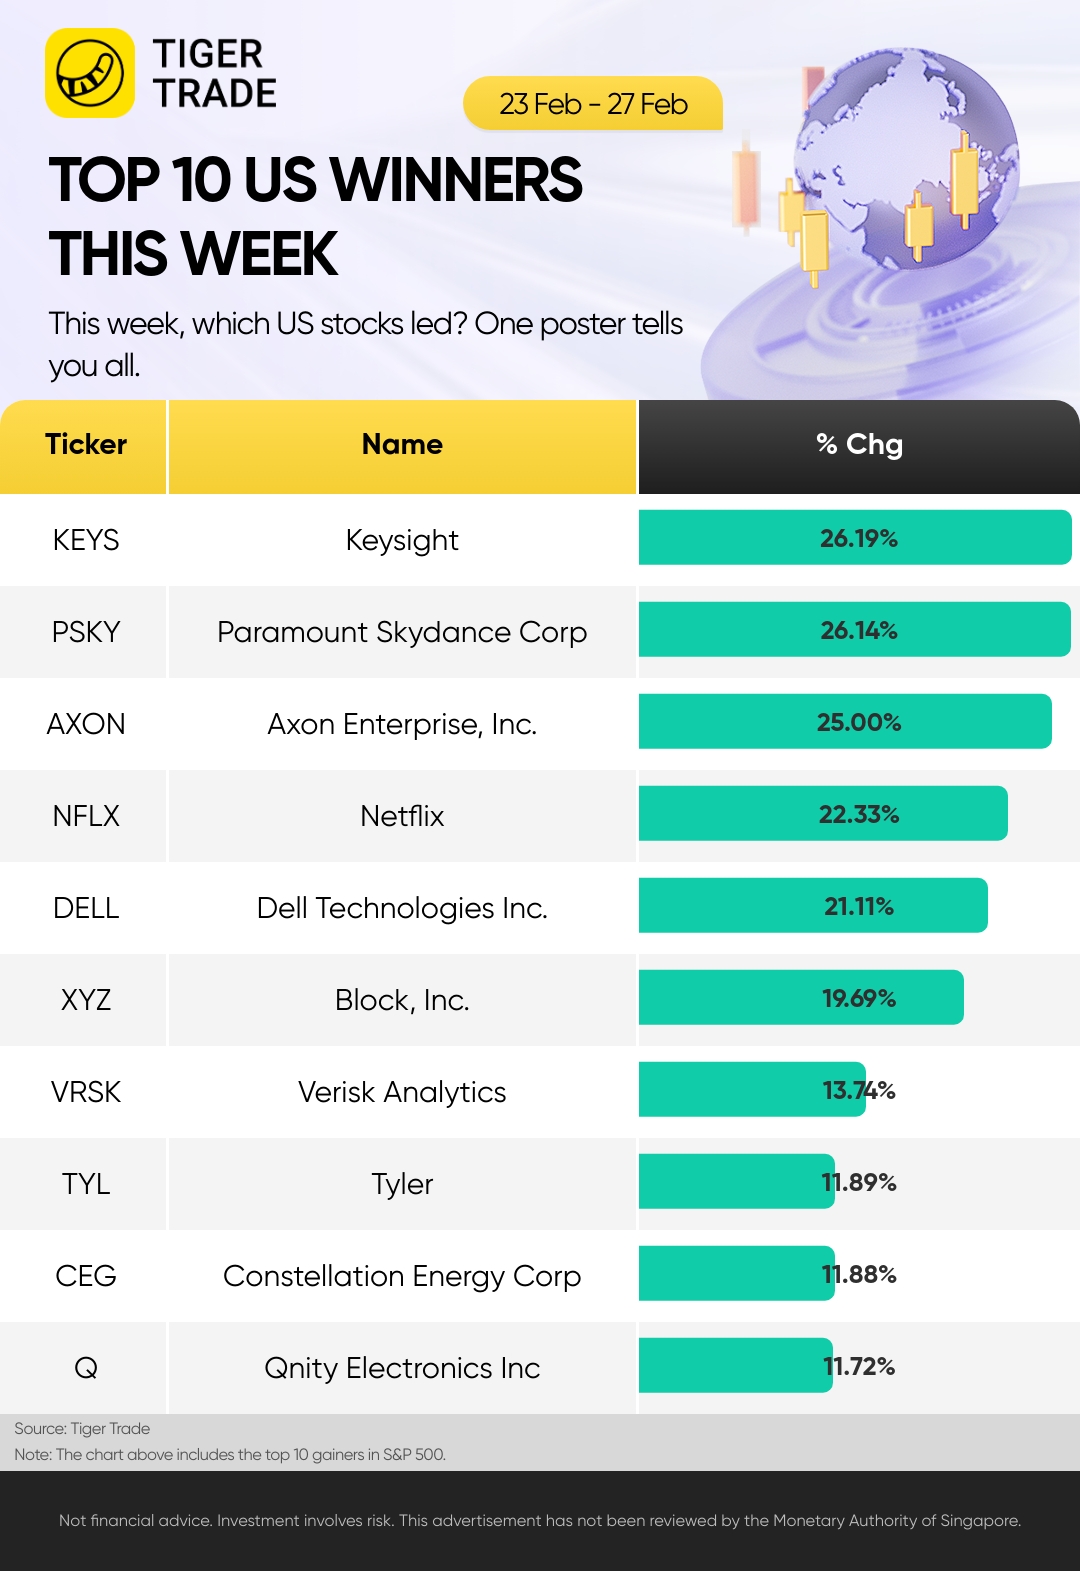
Task: Click the TOP 10 US WINNERS heading
Action: click(315, 181)
